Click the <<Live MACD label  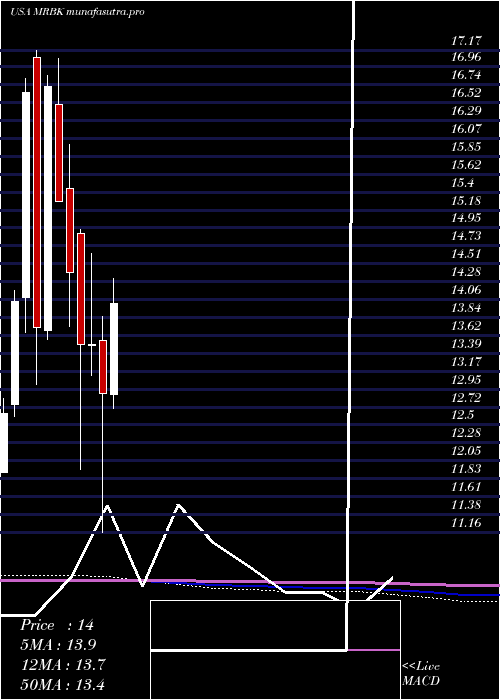click(x=421, y=674)
